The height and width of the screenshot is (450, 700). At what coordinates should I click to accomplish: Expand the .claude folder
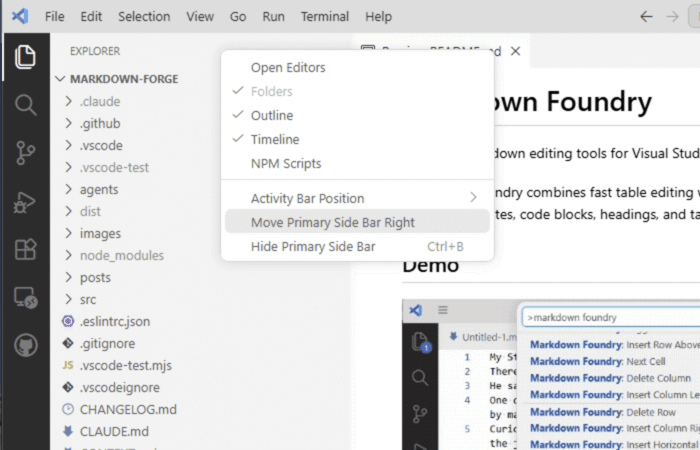(x=68, y=101)
